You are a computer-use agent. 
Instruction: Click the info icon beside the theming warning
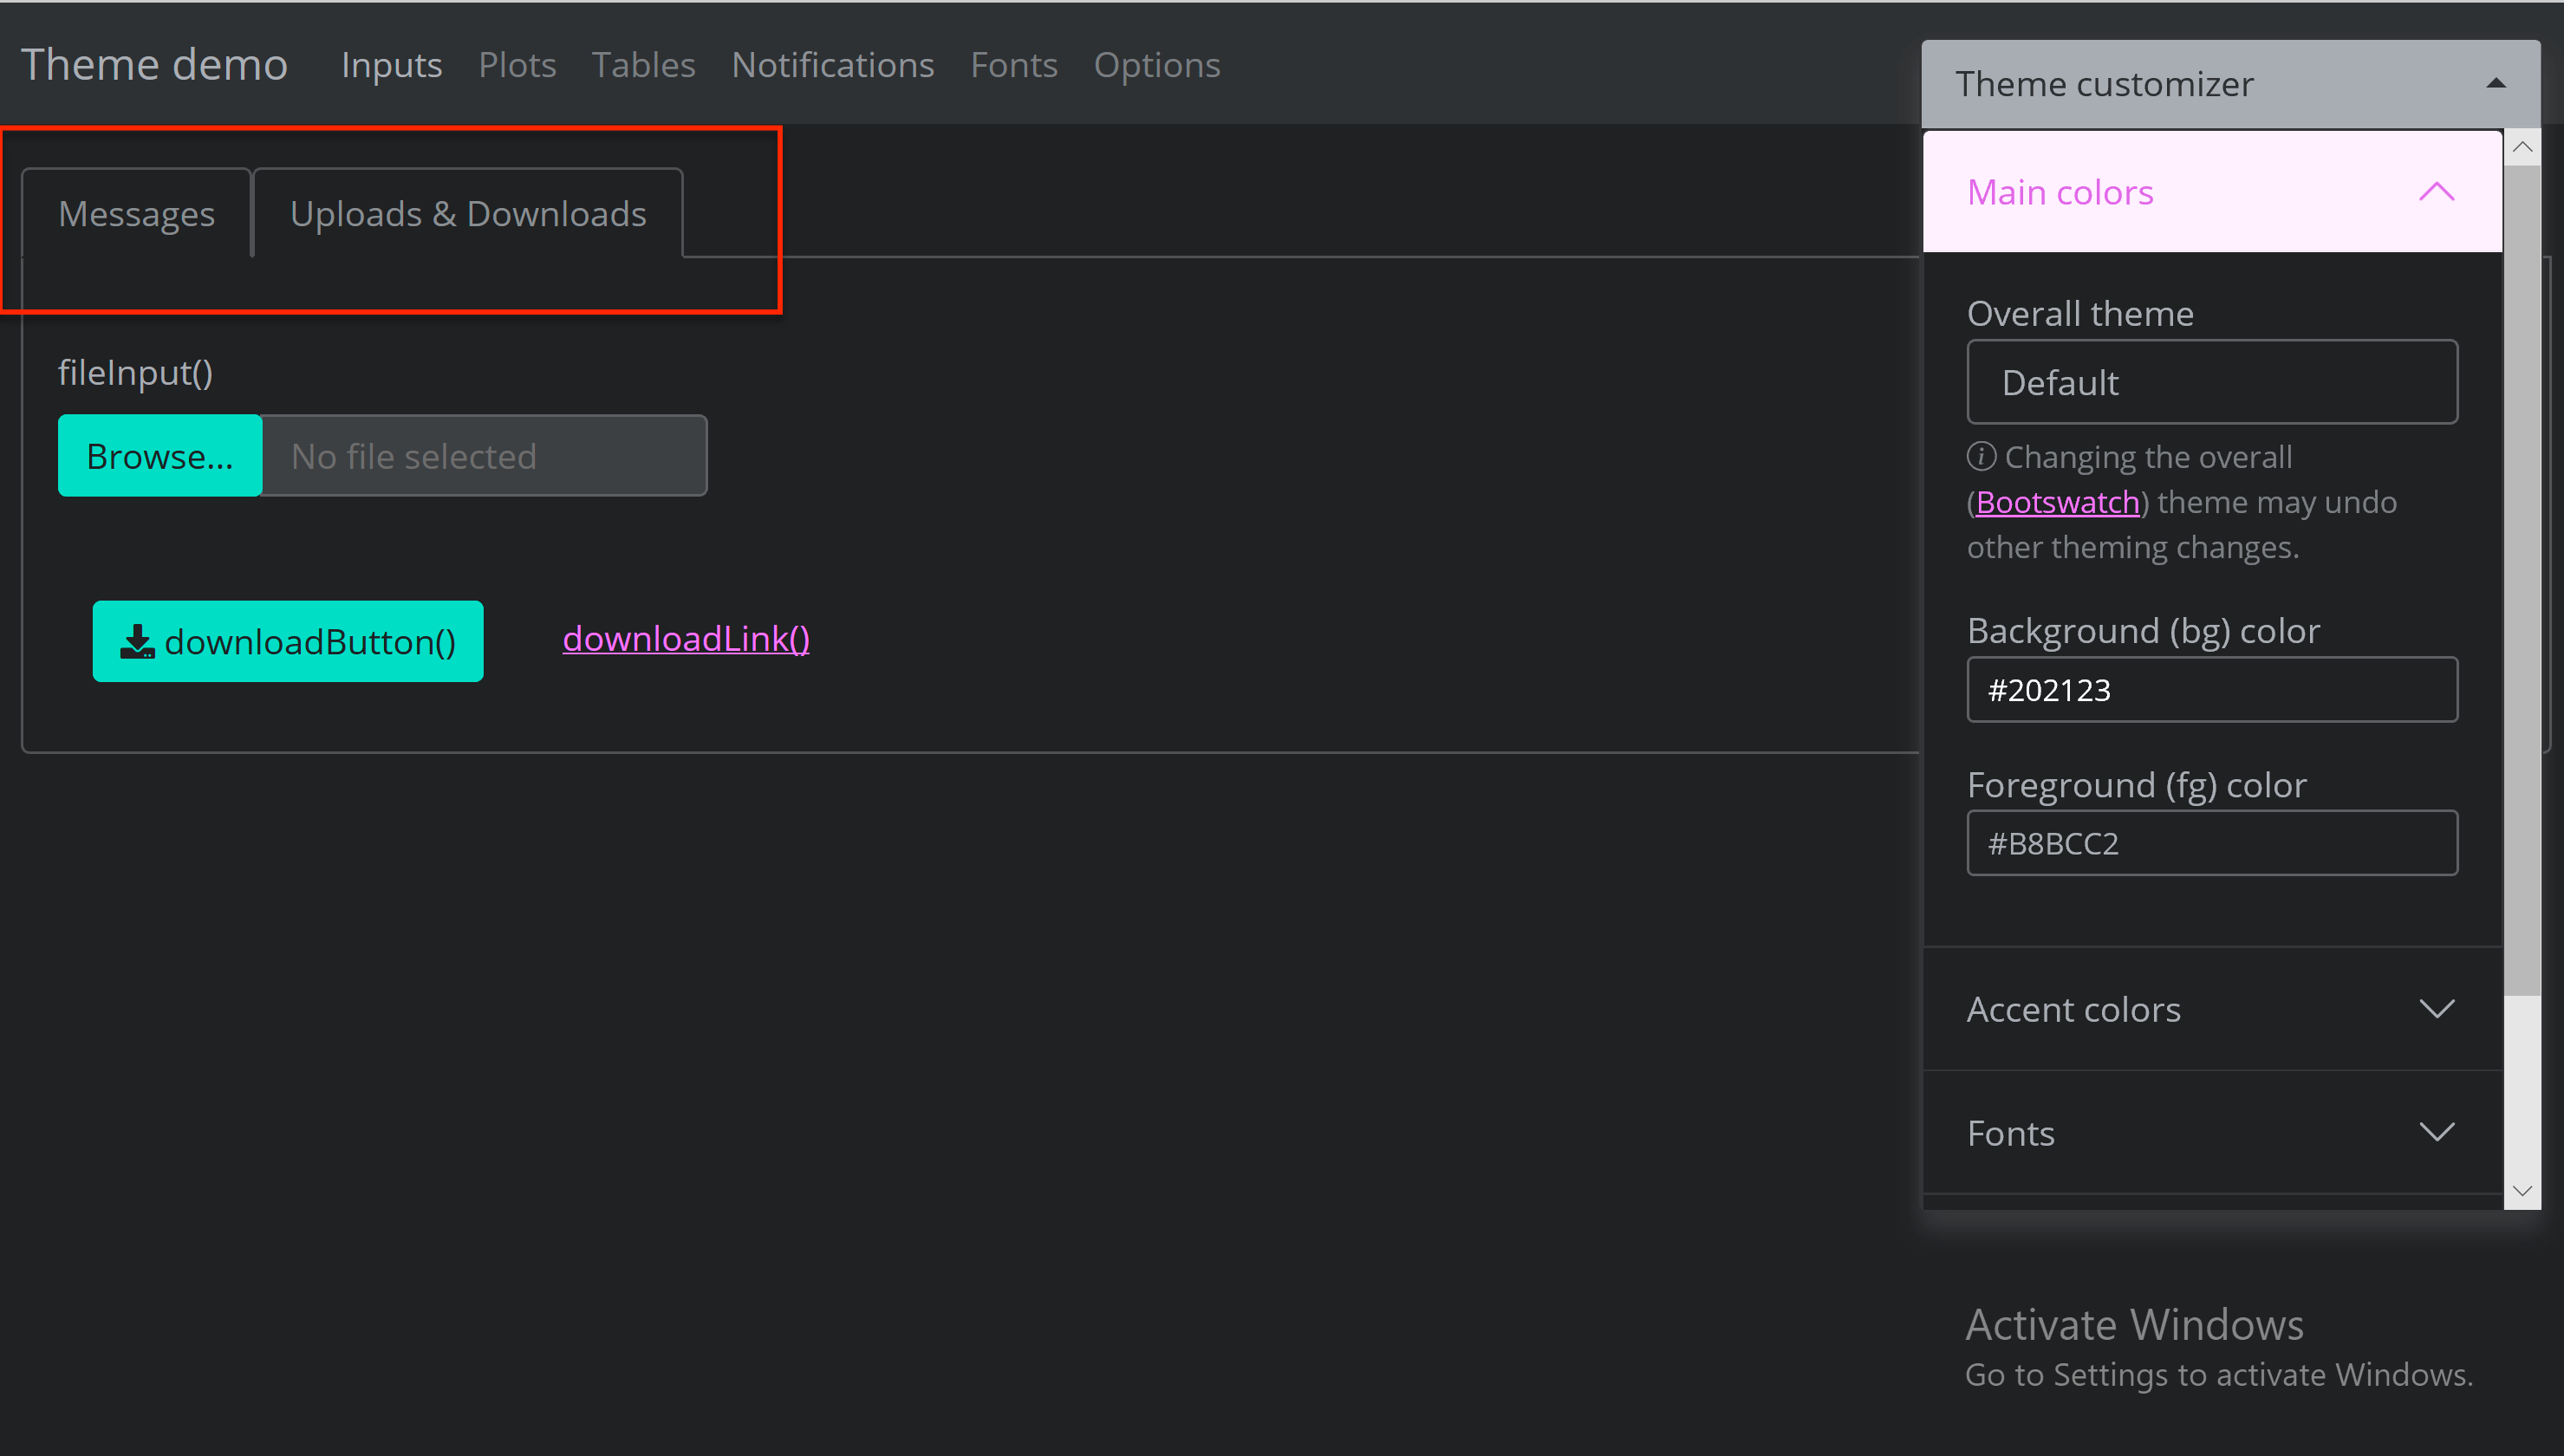(x=1982, y=457)
